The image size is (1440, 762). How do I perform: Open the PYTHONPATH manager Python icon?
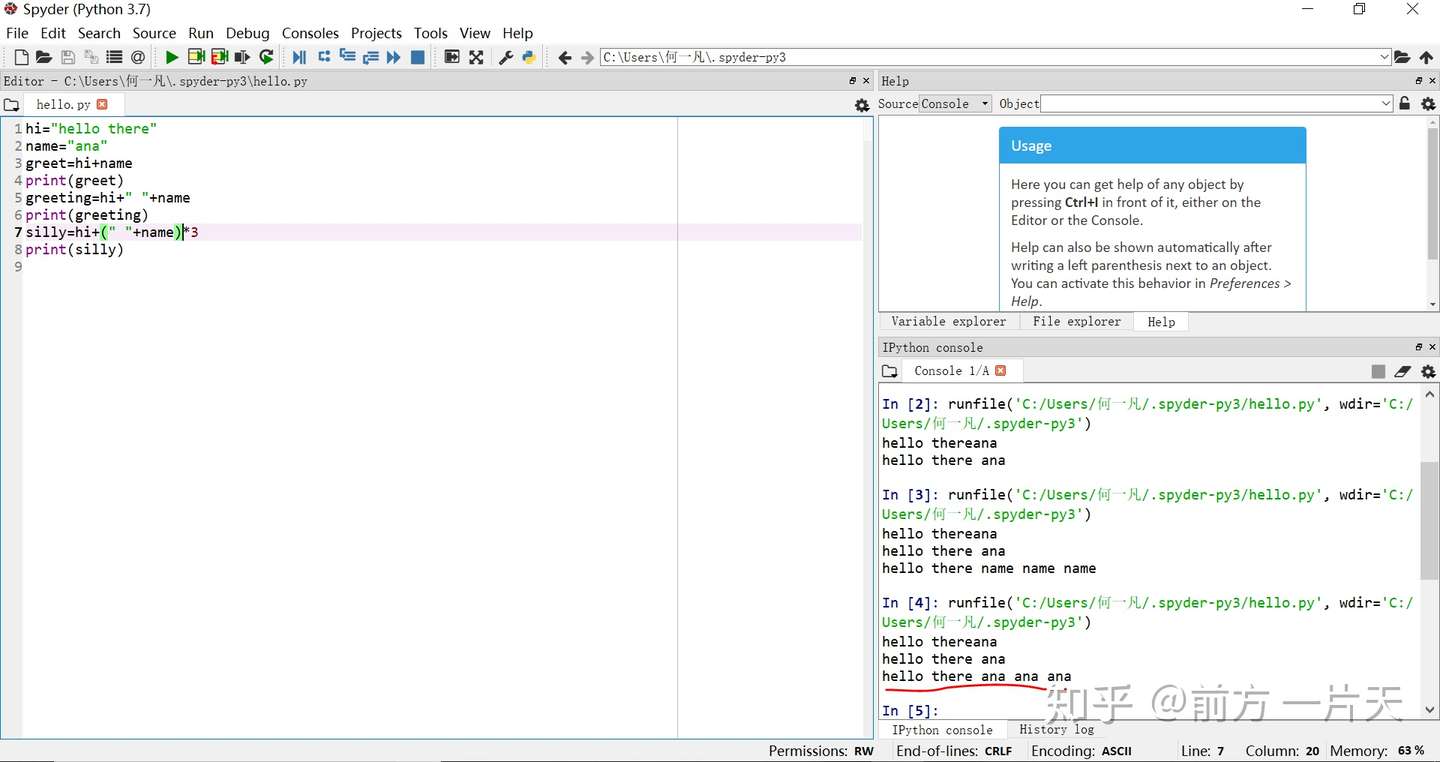(529, 58)
